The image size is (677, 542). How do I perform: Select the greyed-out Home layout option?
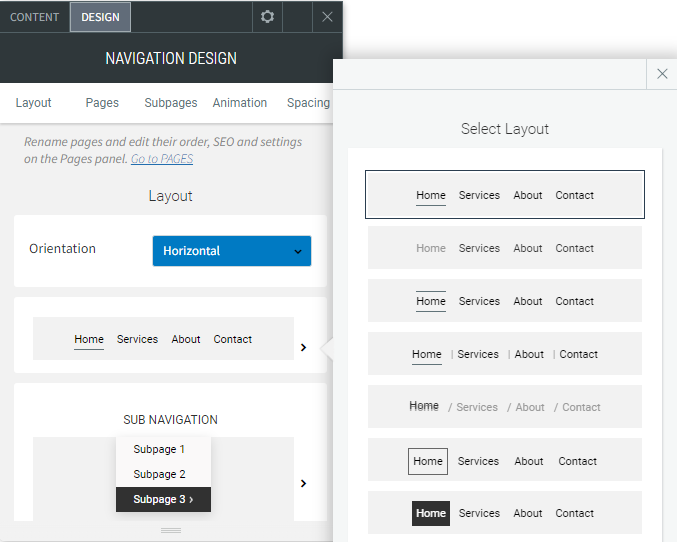[505, 248]
